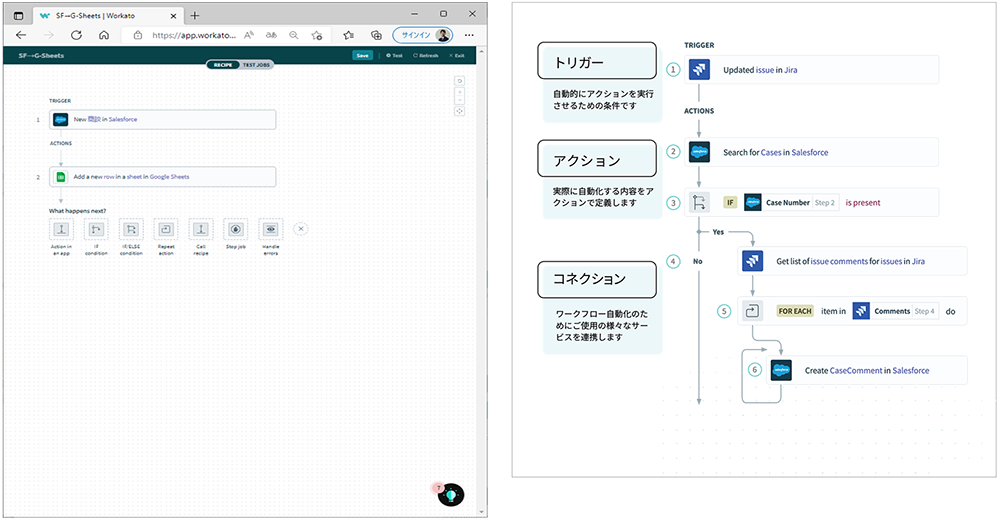Close the SF→G-Sheets browser tab

(173, 16)
